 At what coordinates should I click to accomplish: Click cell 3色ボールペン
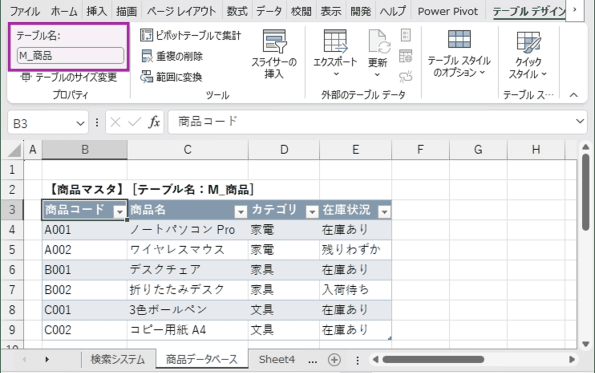(x=188, y=310)
